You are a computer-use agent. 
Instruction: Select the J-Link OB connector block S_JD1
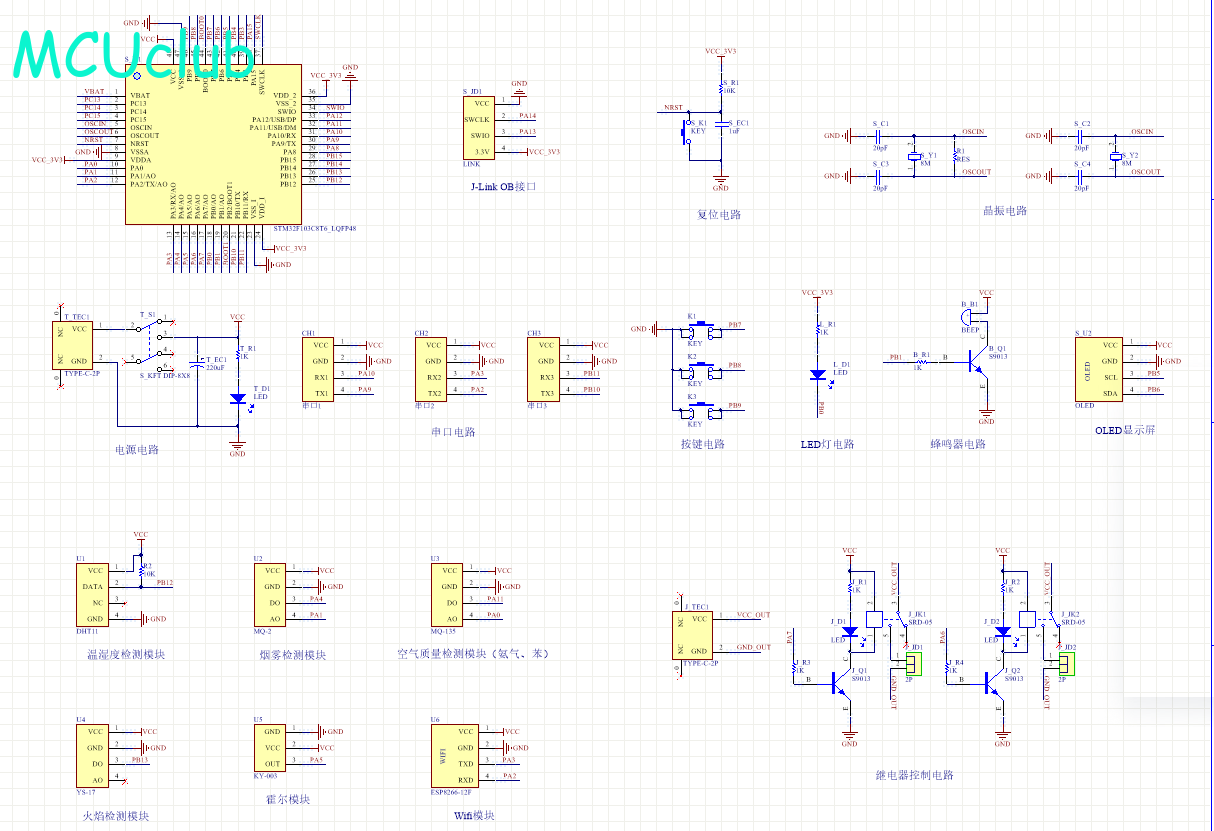(480, 127)
